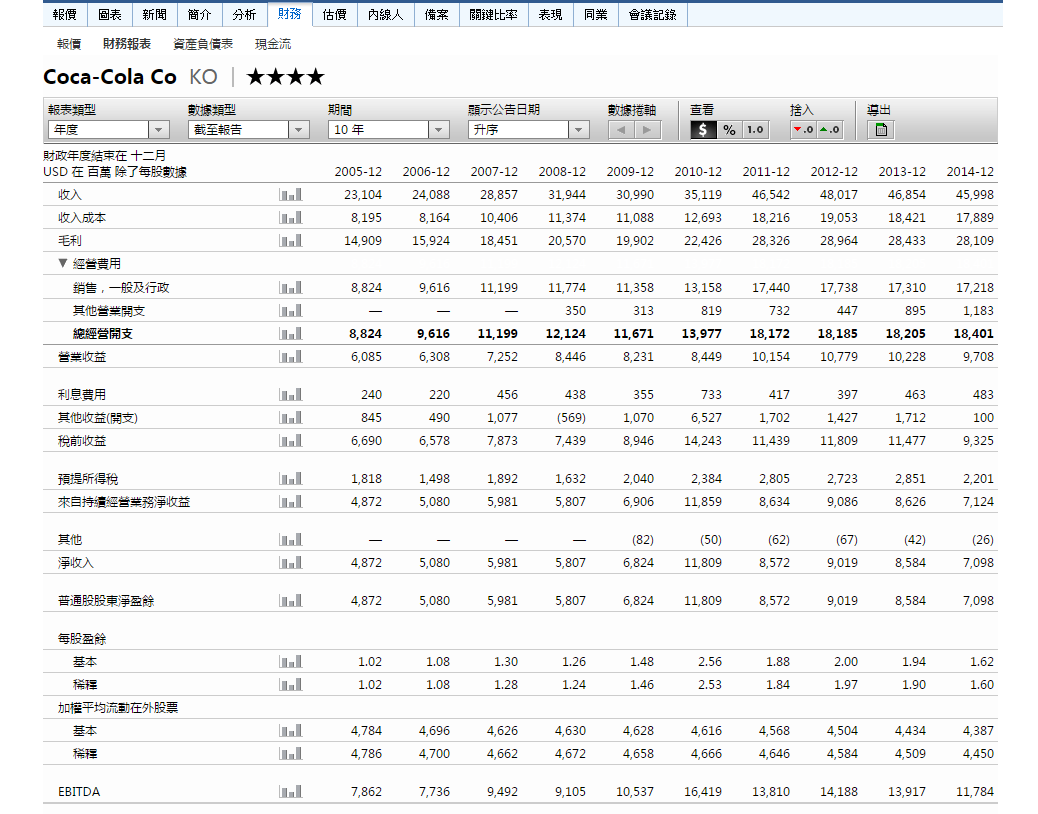1038x814 pixels.
Task: Open the 財務報表 sub-link
Action: coord(126,44)
